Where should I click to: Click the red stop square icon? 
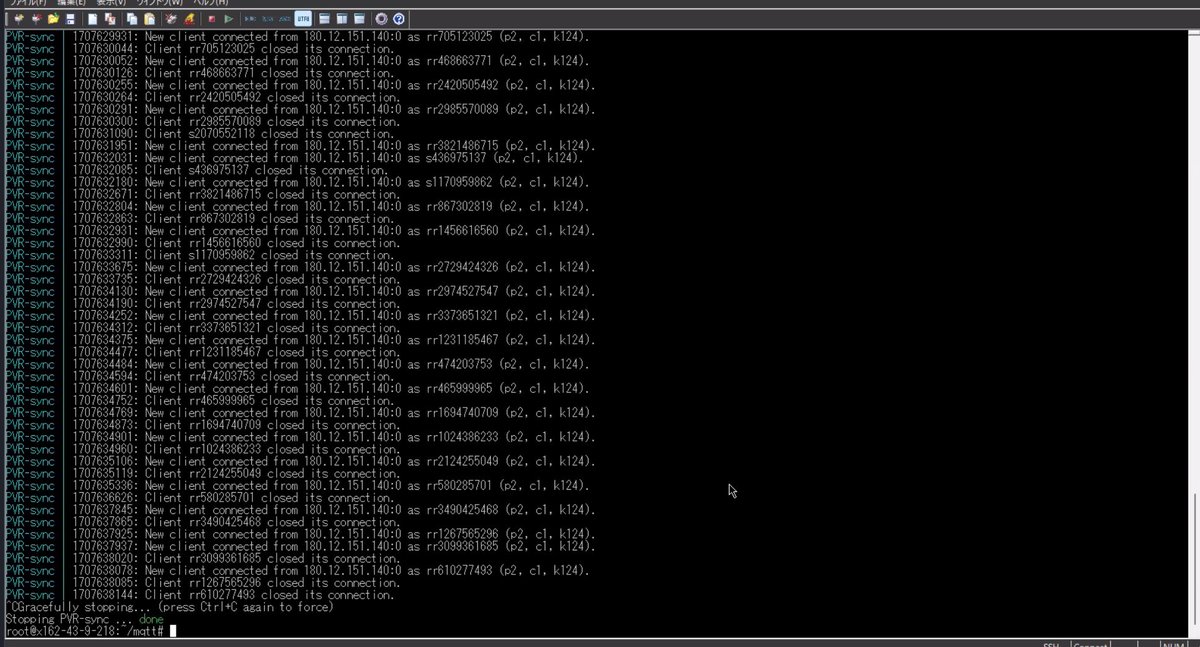[211, 19]
